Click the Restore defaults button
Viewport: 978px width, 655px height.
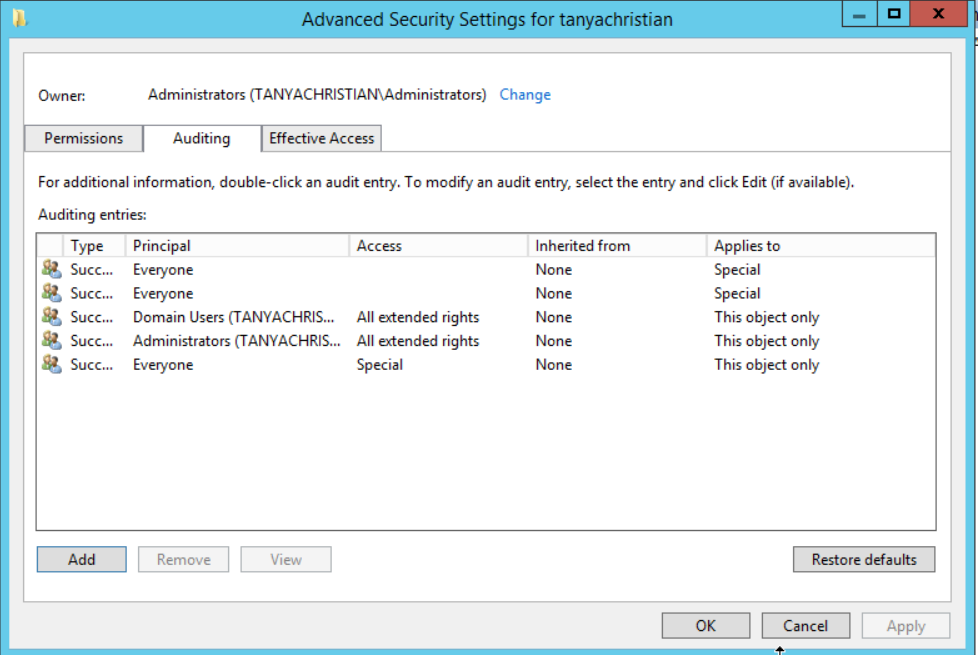[x=863, y=559]
